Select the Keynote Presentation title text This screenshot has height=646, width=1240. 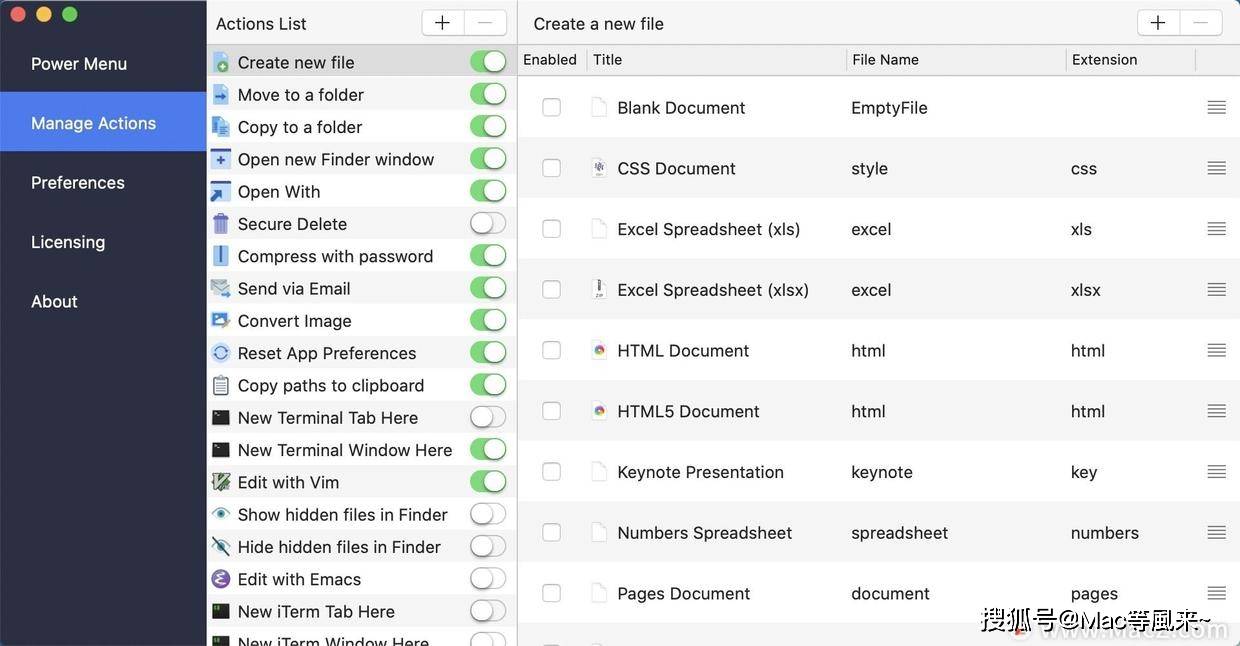(700, 472)
